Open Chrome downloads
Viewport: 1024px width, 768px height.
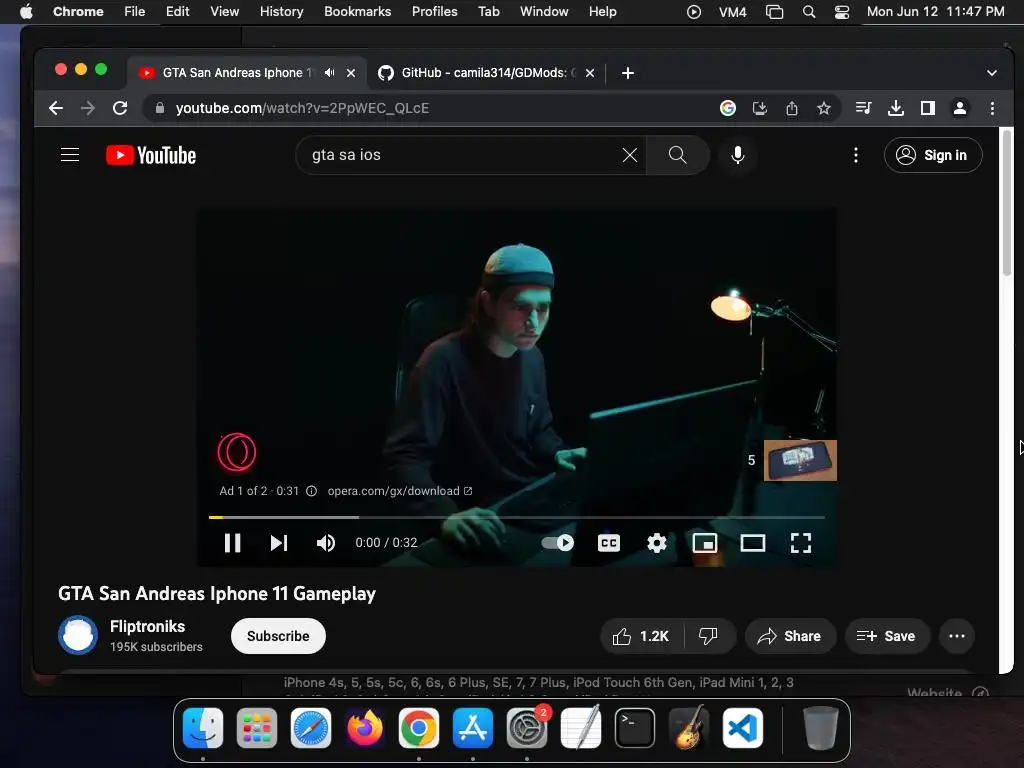click(x=896, y=108)
